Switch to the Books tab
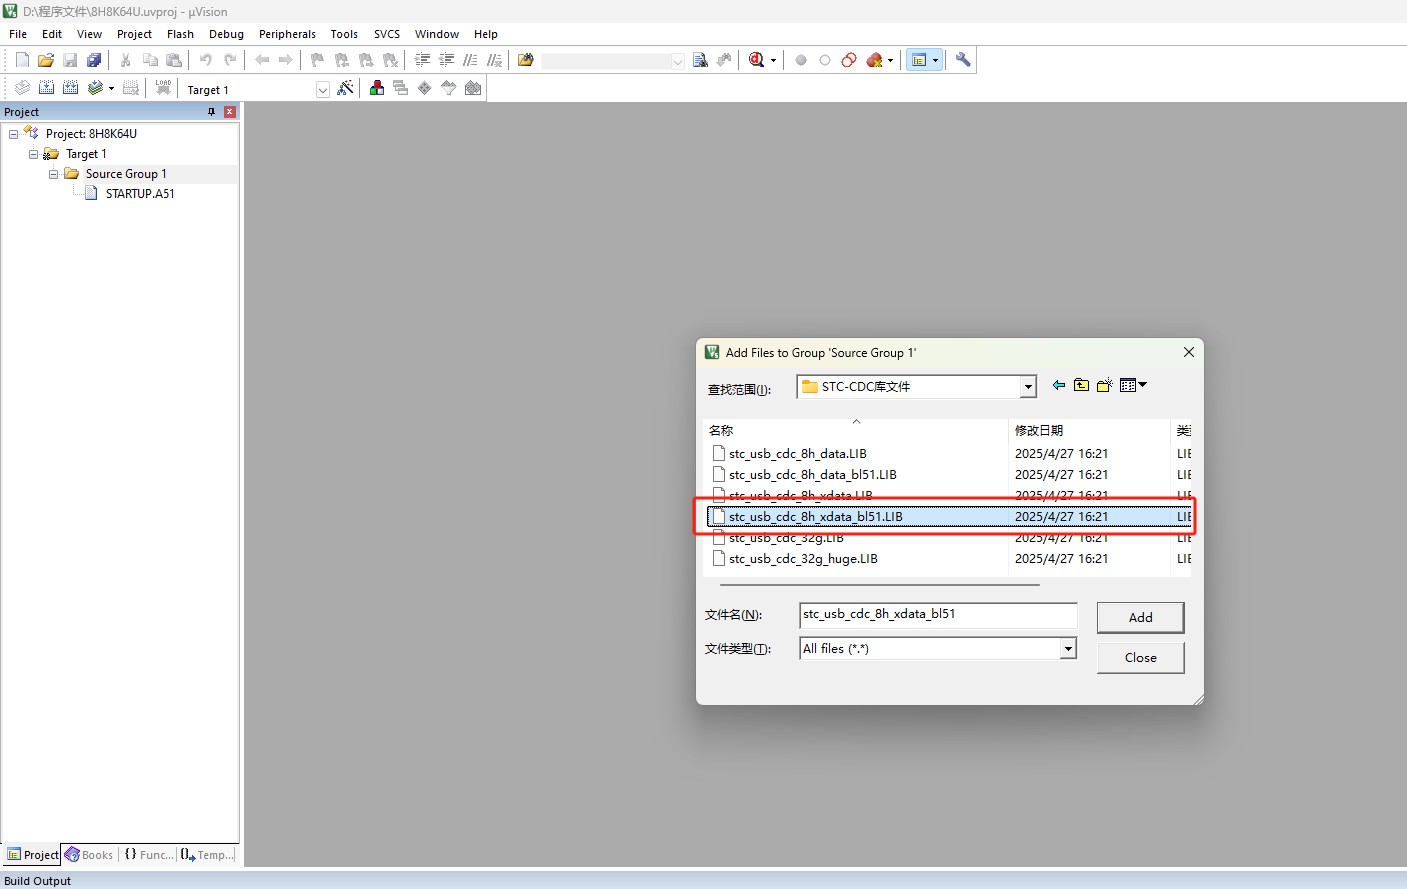 89,855
